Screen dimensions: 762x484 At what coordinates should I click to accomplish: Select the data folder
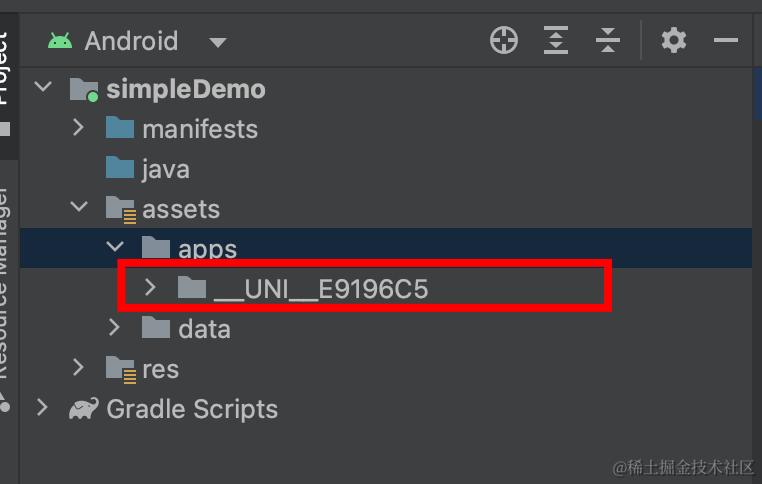(203, 329)
